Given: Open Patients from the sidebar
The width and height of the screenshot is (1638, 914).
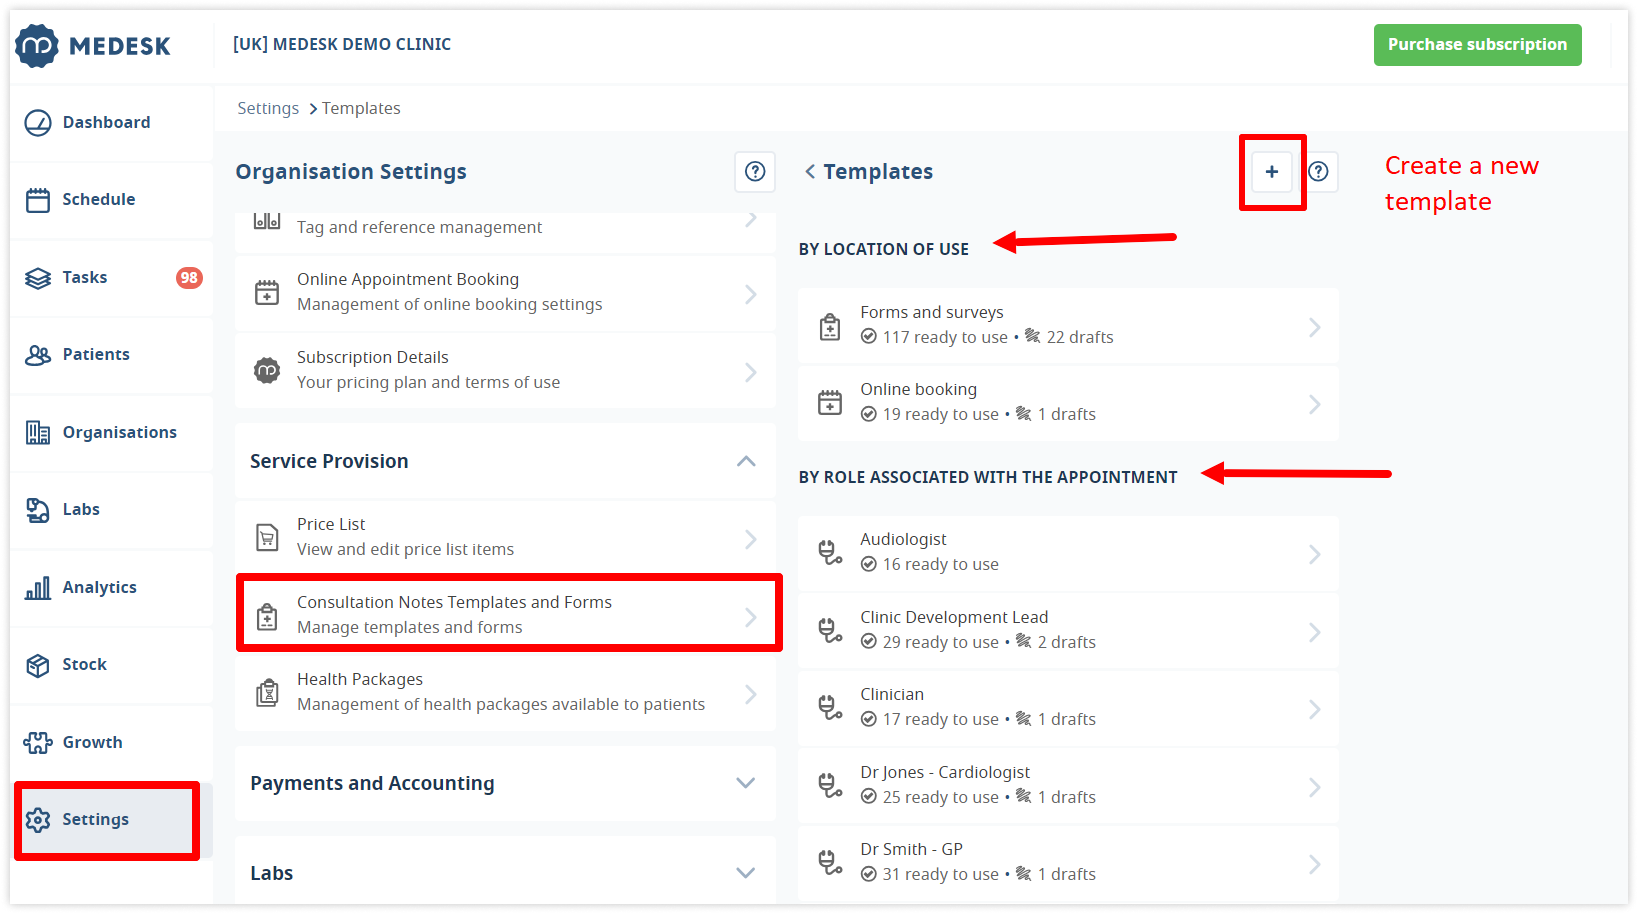Looking at the screenshot, I should [111, 354].
